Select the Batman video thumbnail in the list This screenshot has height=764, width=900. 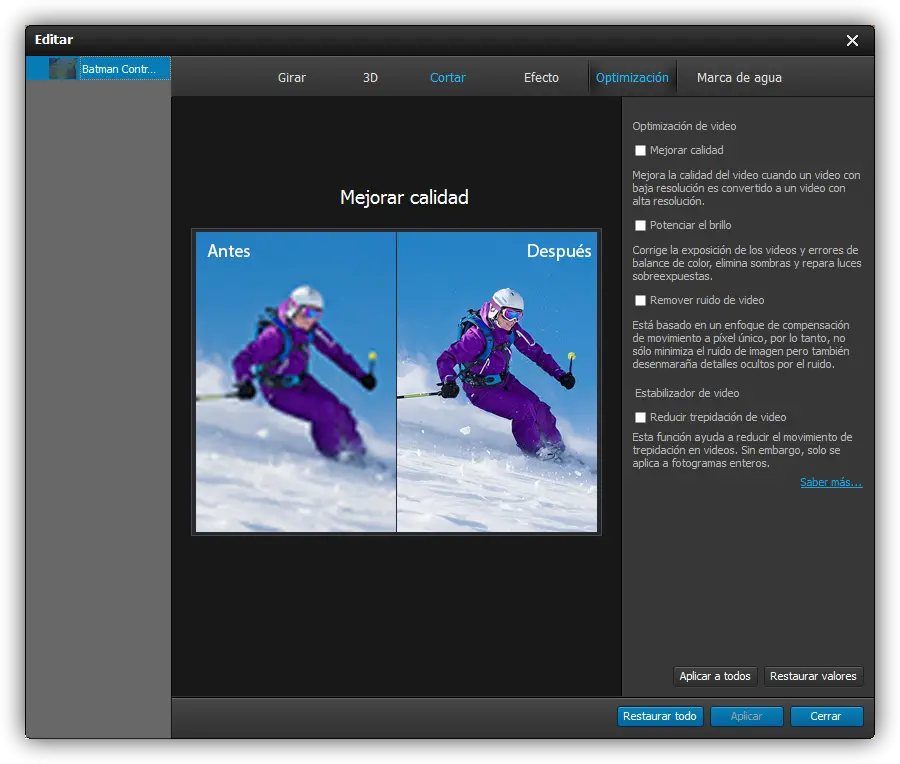pos(63,69)
